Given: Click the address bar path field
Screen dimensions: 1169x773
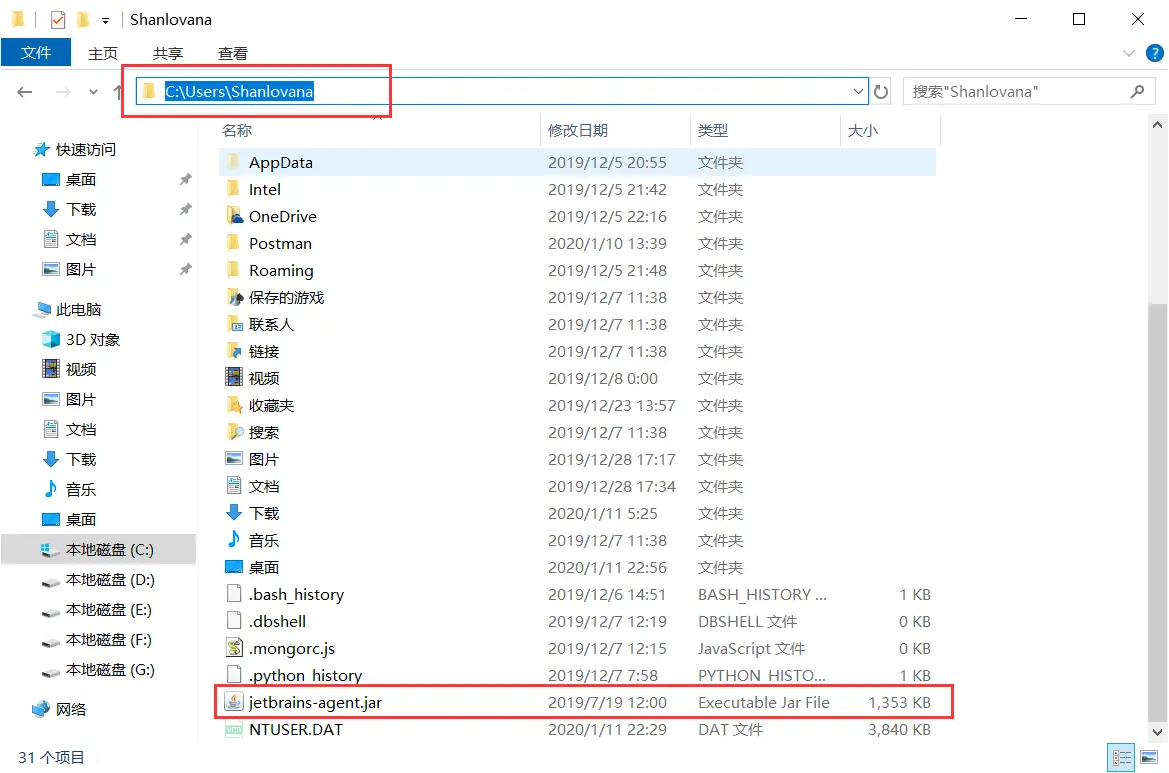Looking at the screenshot, I should point(502,91).
